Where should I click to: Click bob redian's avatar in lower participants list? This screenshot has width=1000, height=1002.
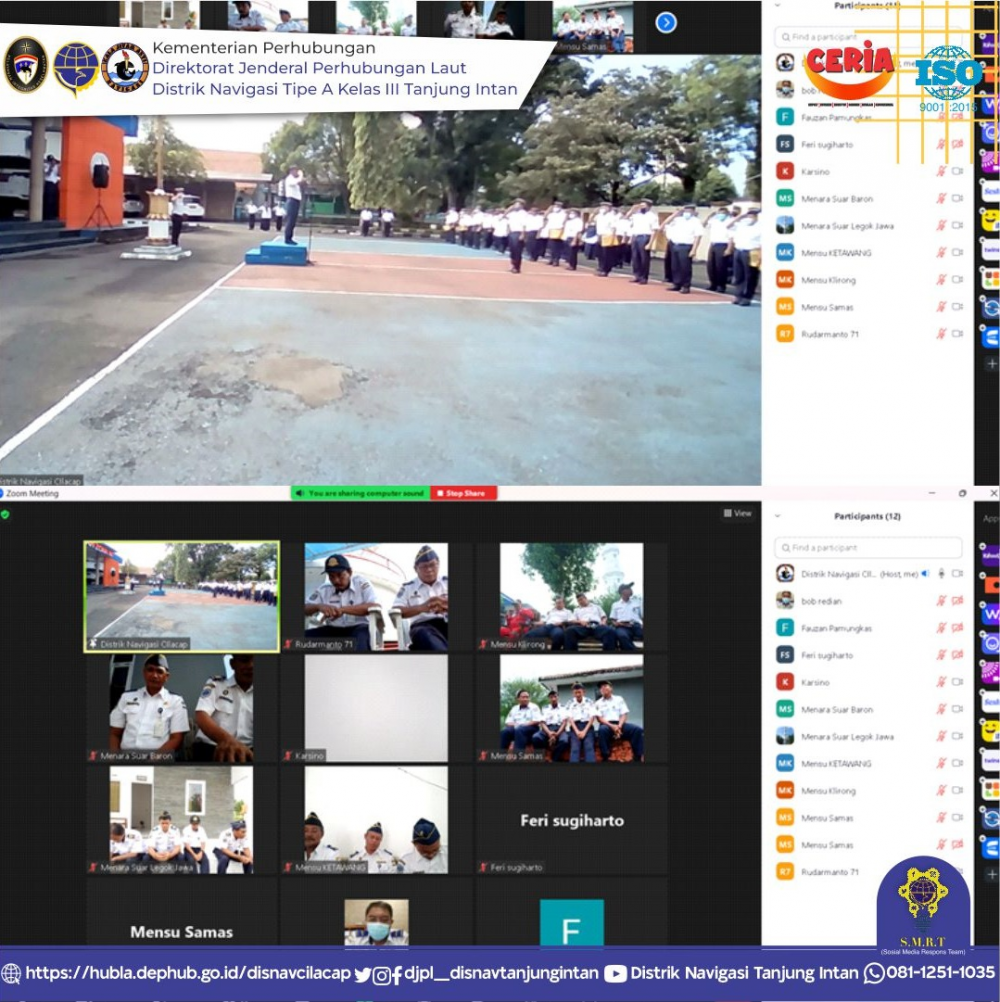(785, 601)
